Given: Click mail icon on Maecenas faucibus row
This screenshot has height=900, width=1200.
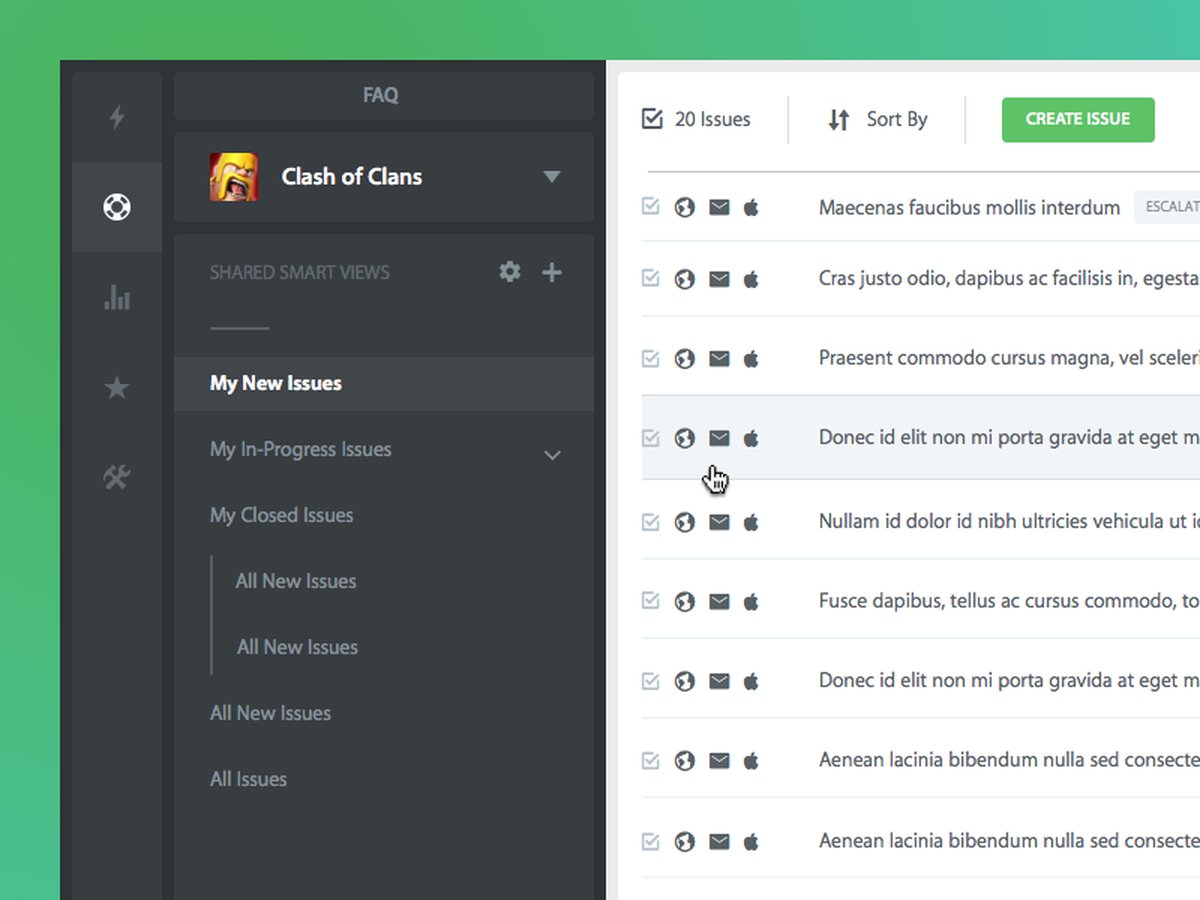Looking at the screenshot, I should click(x=719, y=208).
